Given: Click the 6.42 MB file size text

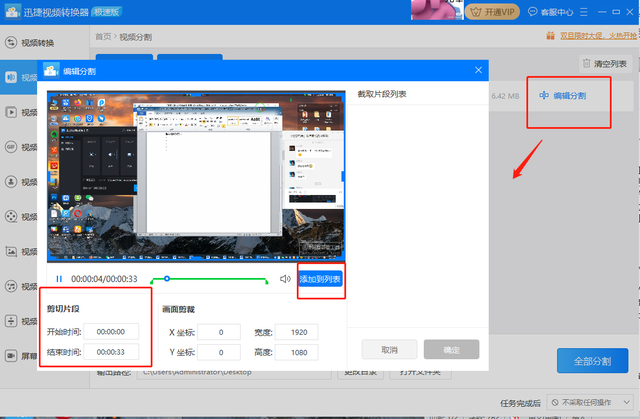Looking at the screenshot, I should tap(505, 96).
